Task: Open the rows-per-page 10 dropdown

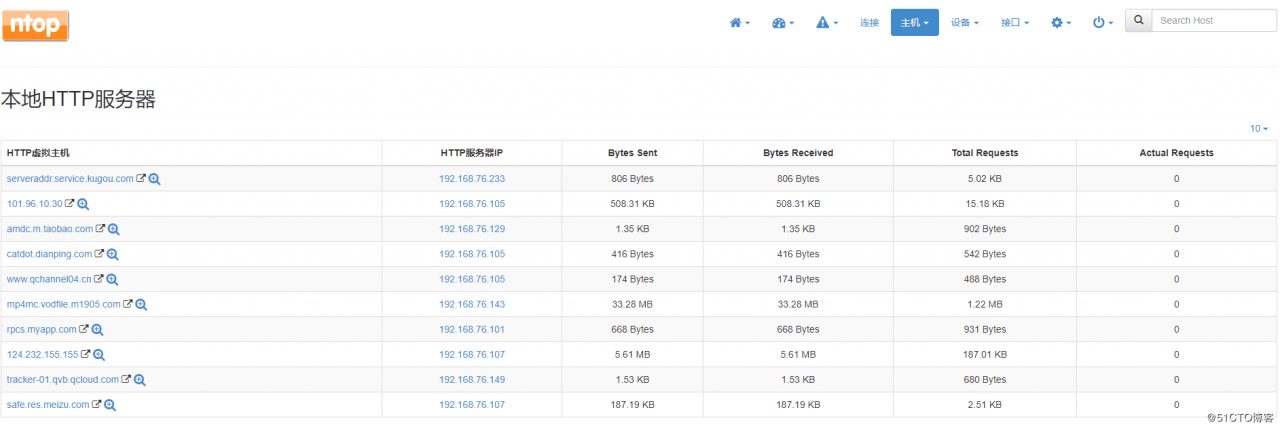Action: click(x=1258, y=129)
